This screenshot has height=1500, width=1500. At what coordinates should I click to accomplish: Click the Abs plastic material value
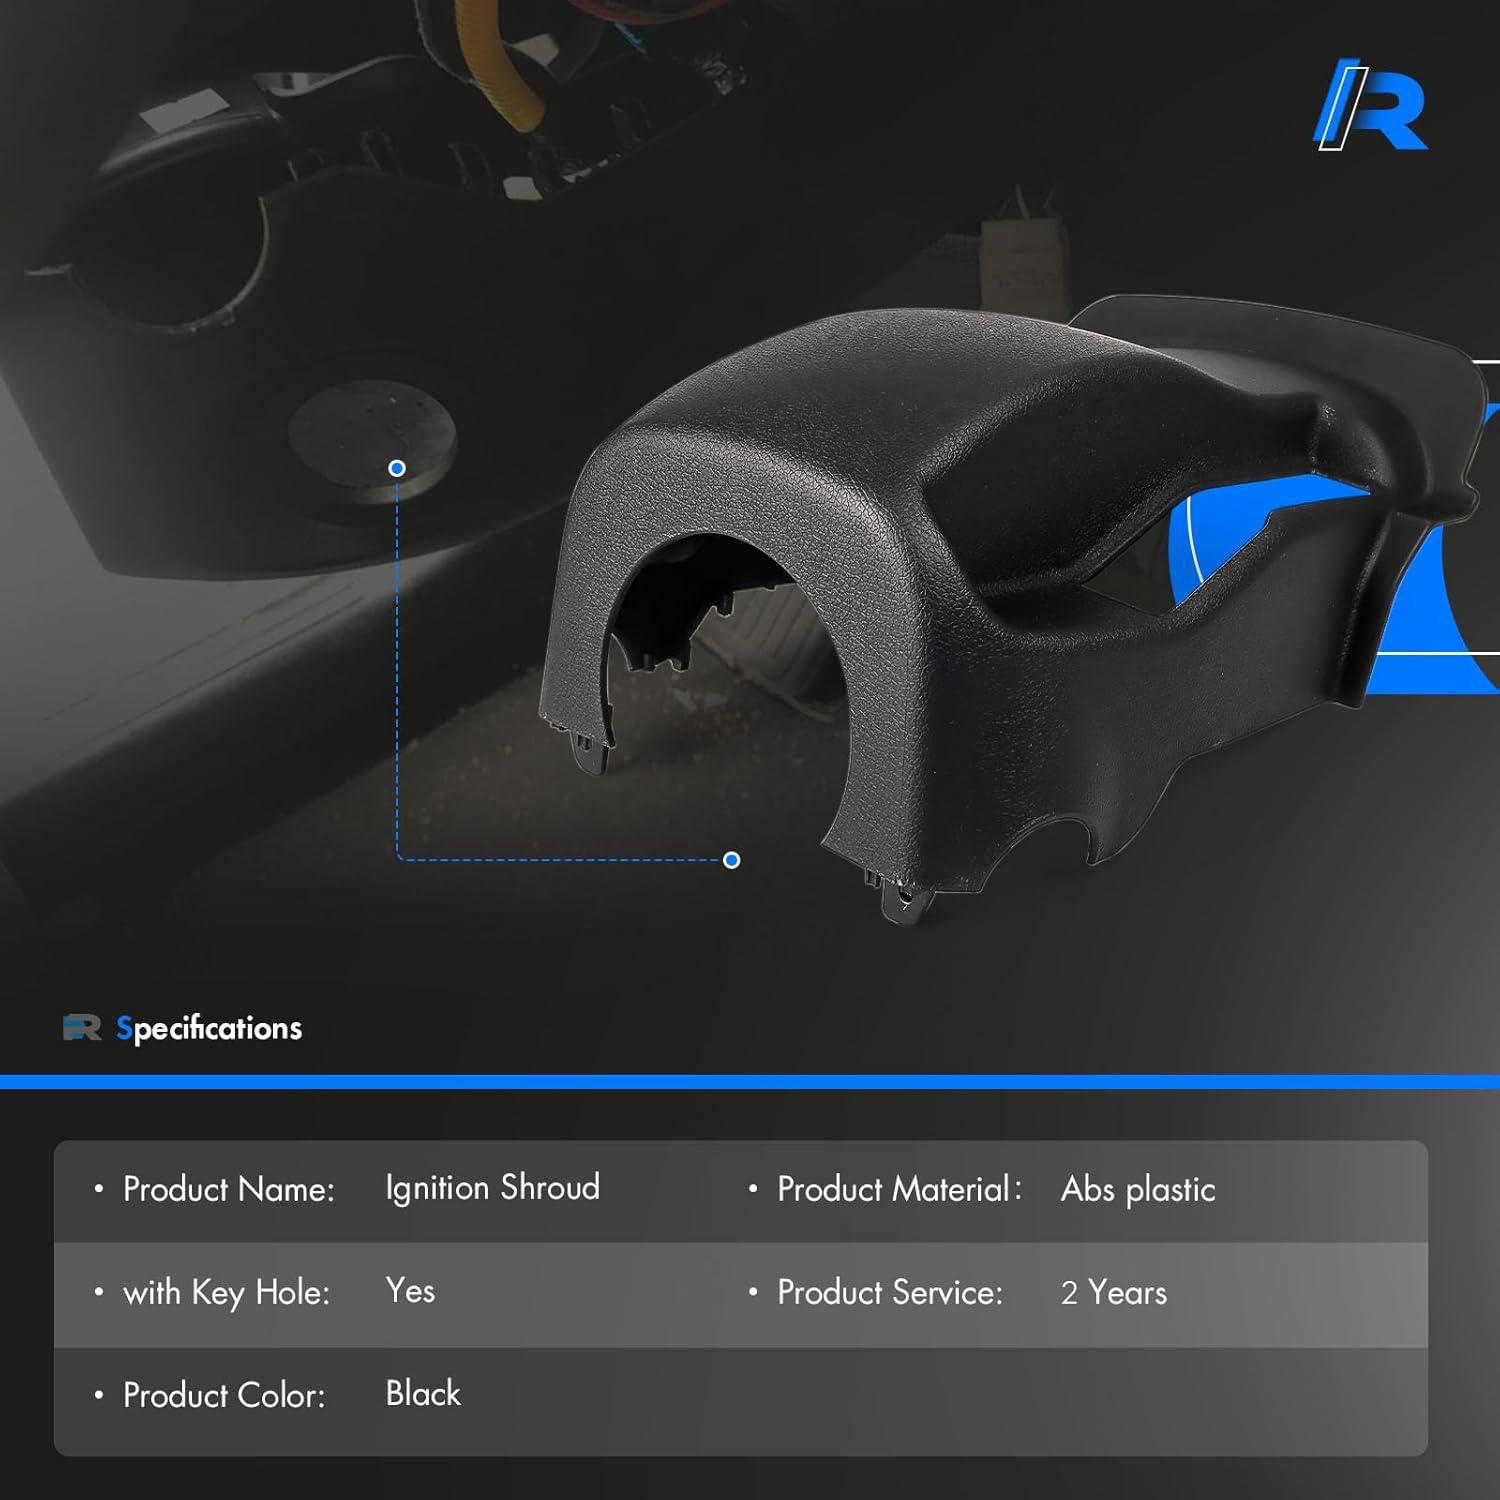1137,1189
